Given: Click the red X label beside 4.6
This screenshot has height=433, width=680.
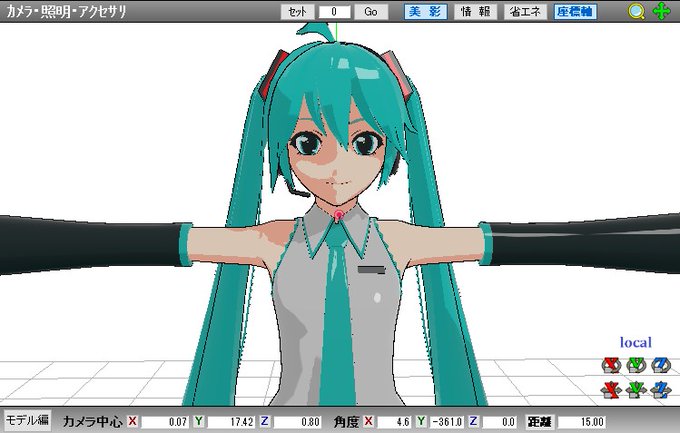Looking at the screenshot, I should click(x=369, y=421).
